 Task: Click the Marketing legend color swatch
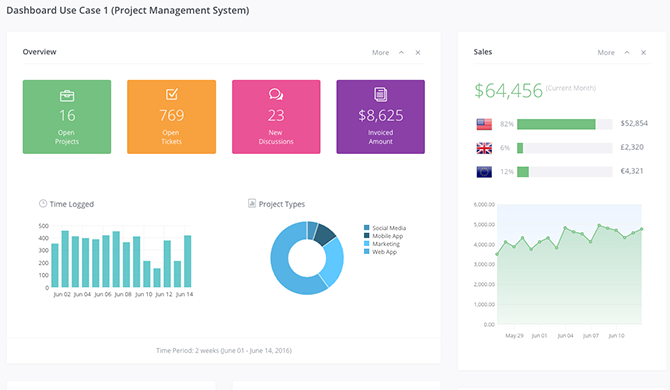(x=367, y=244)
